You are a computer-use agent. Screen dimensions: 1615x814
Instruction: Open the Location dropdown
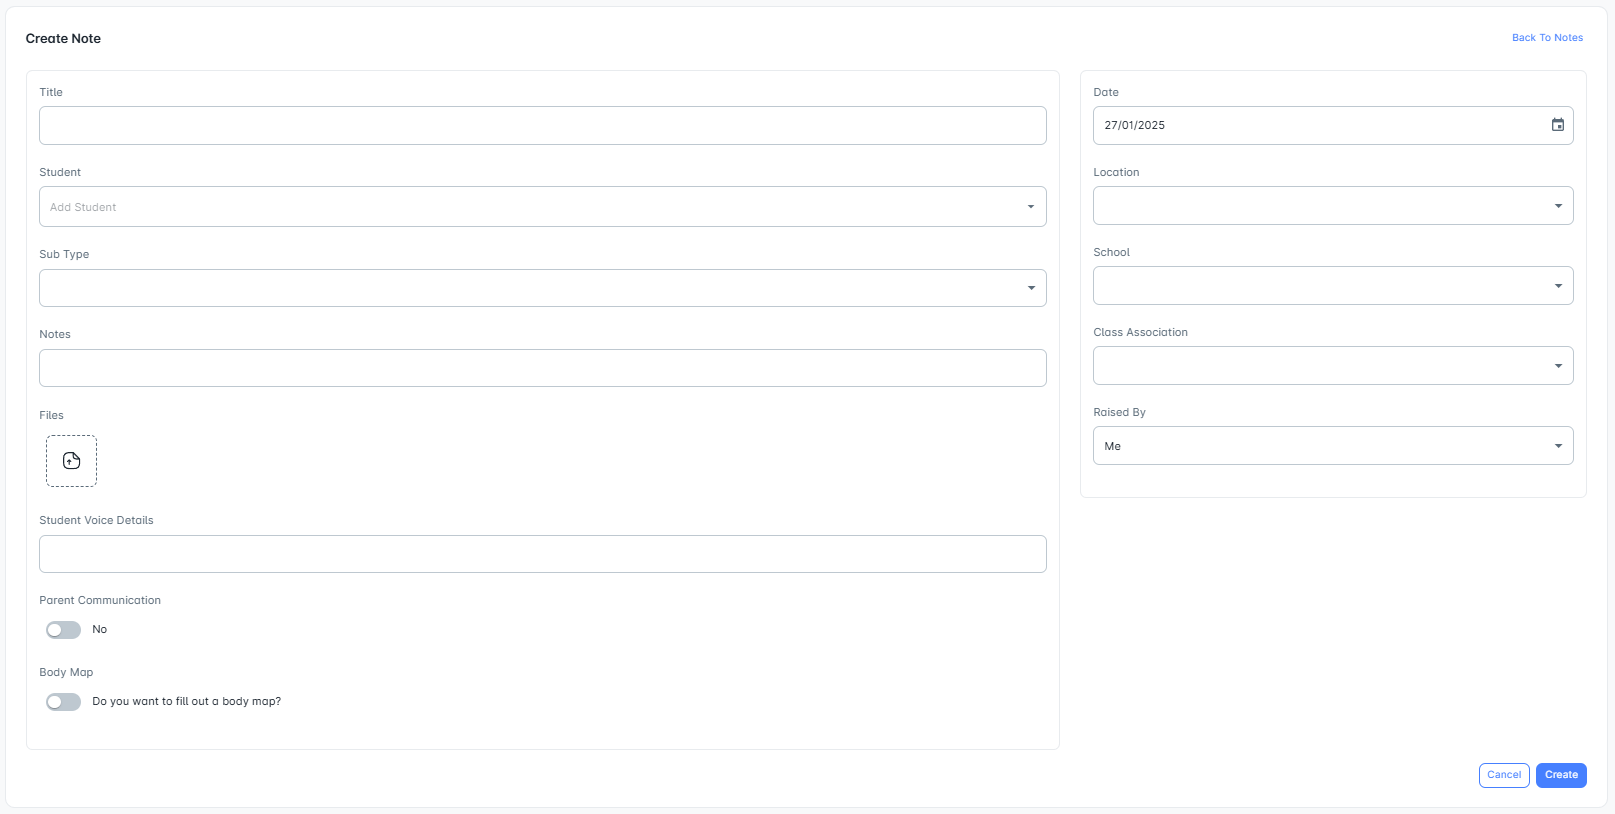(1333, 206)
